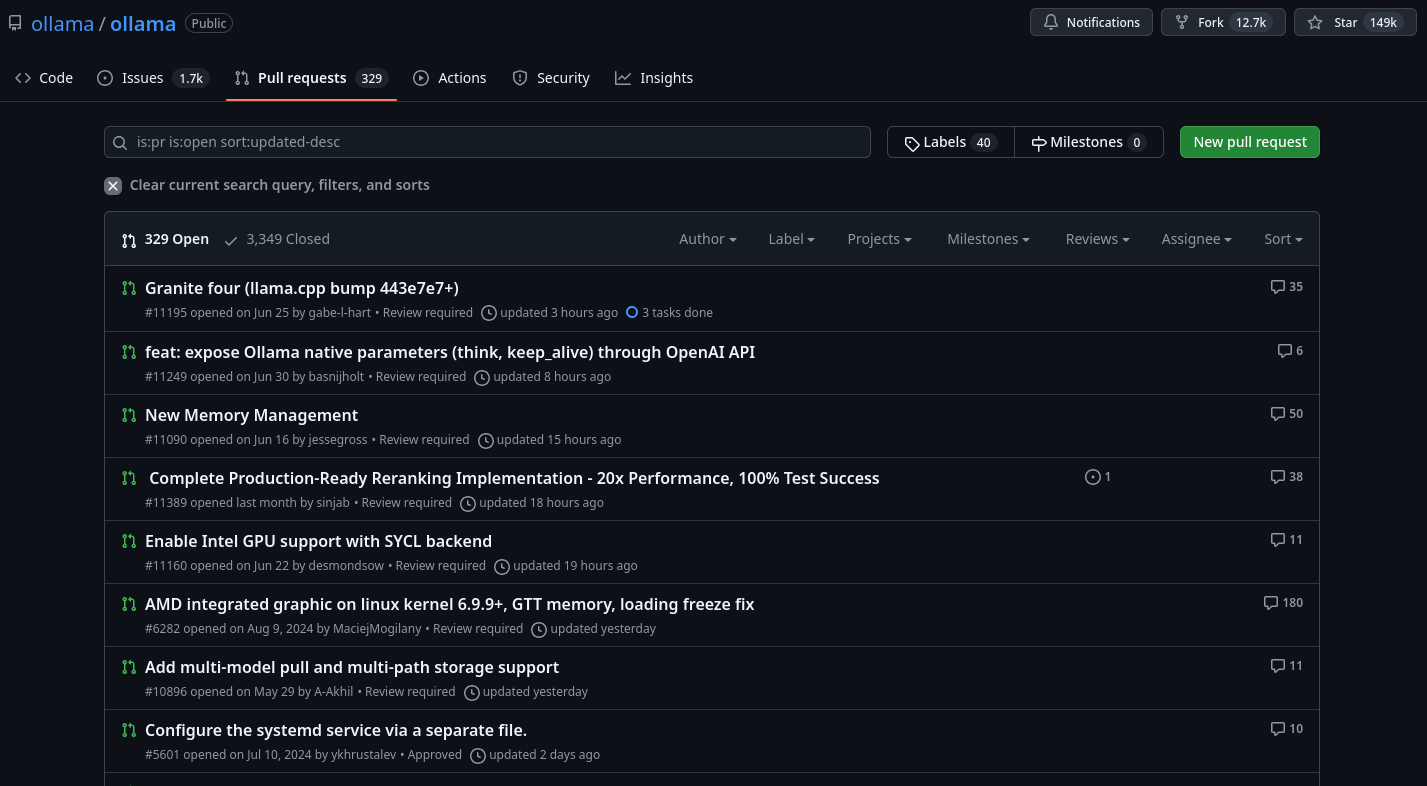
Task: Expand the Label filter dropdown
Action: pyautogui.click(x=791, y=239)
